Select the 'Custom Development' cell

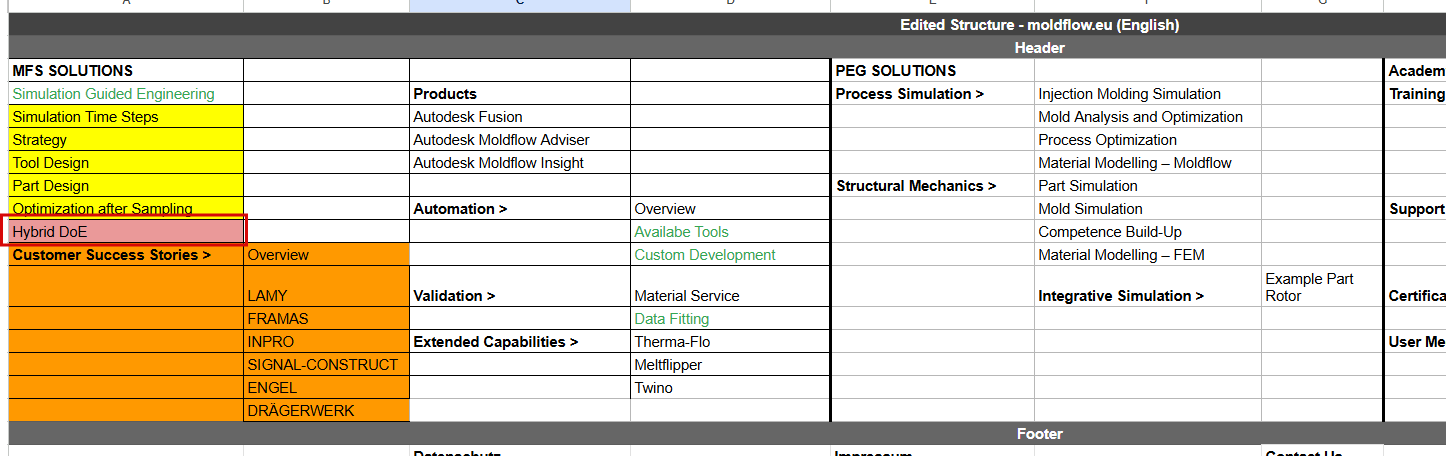(x=730, y=255)
